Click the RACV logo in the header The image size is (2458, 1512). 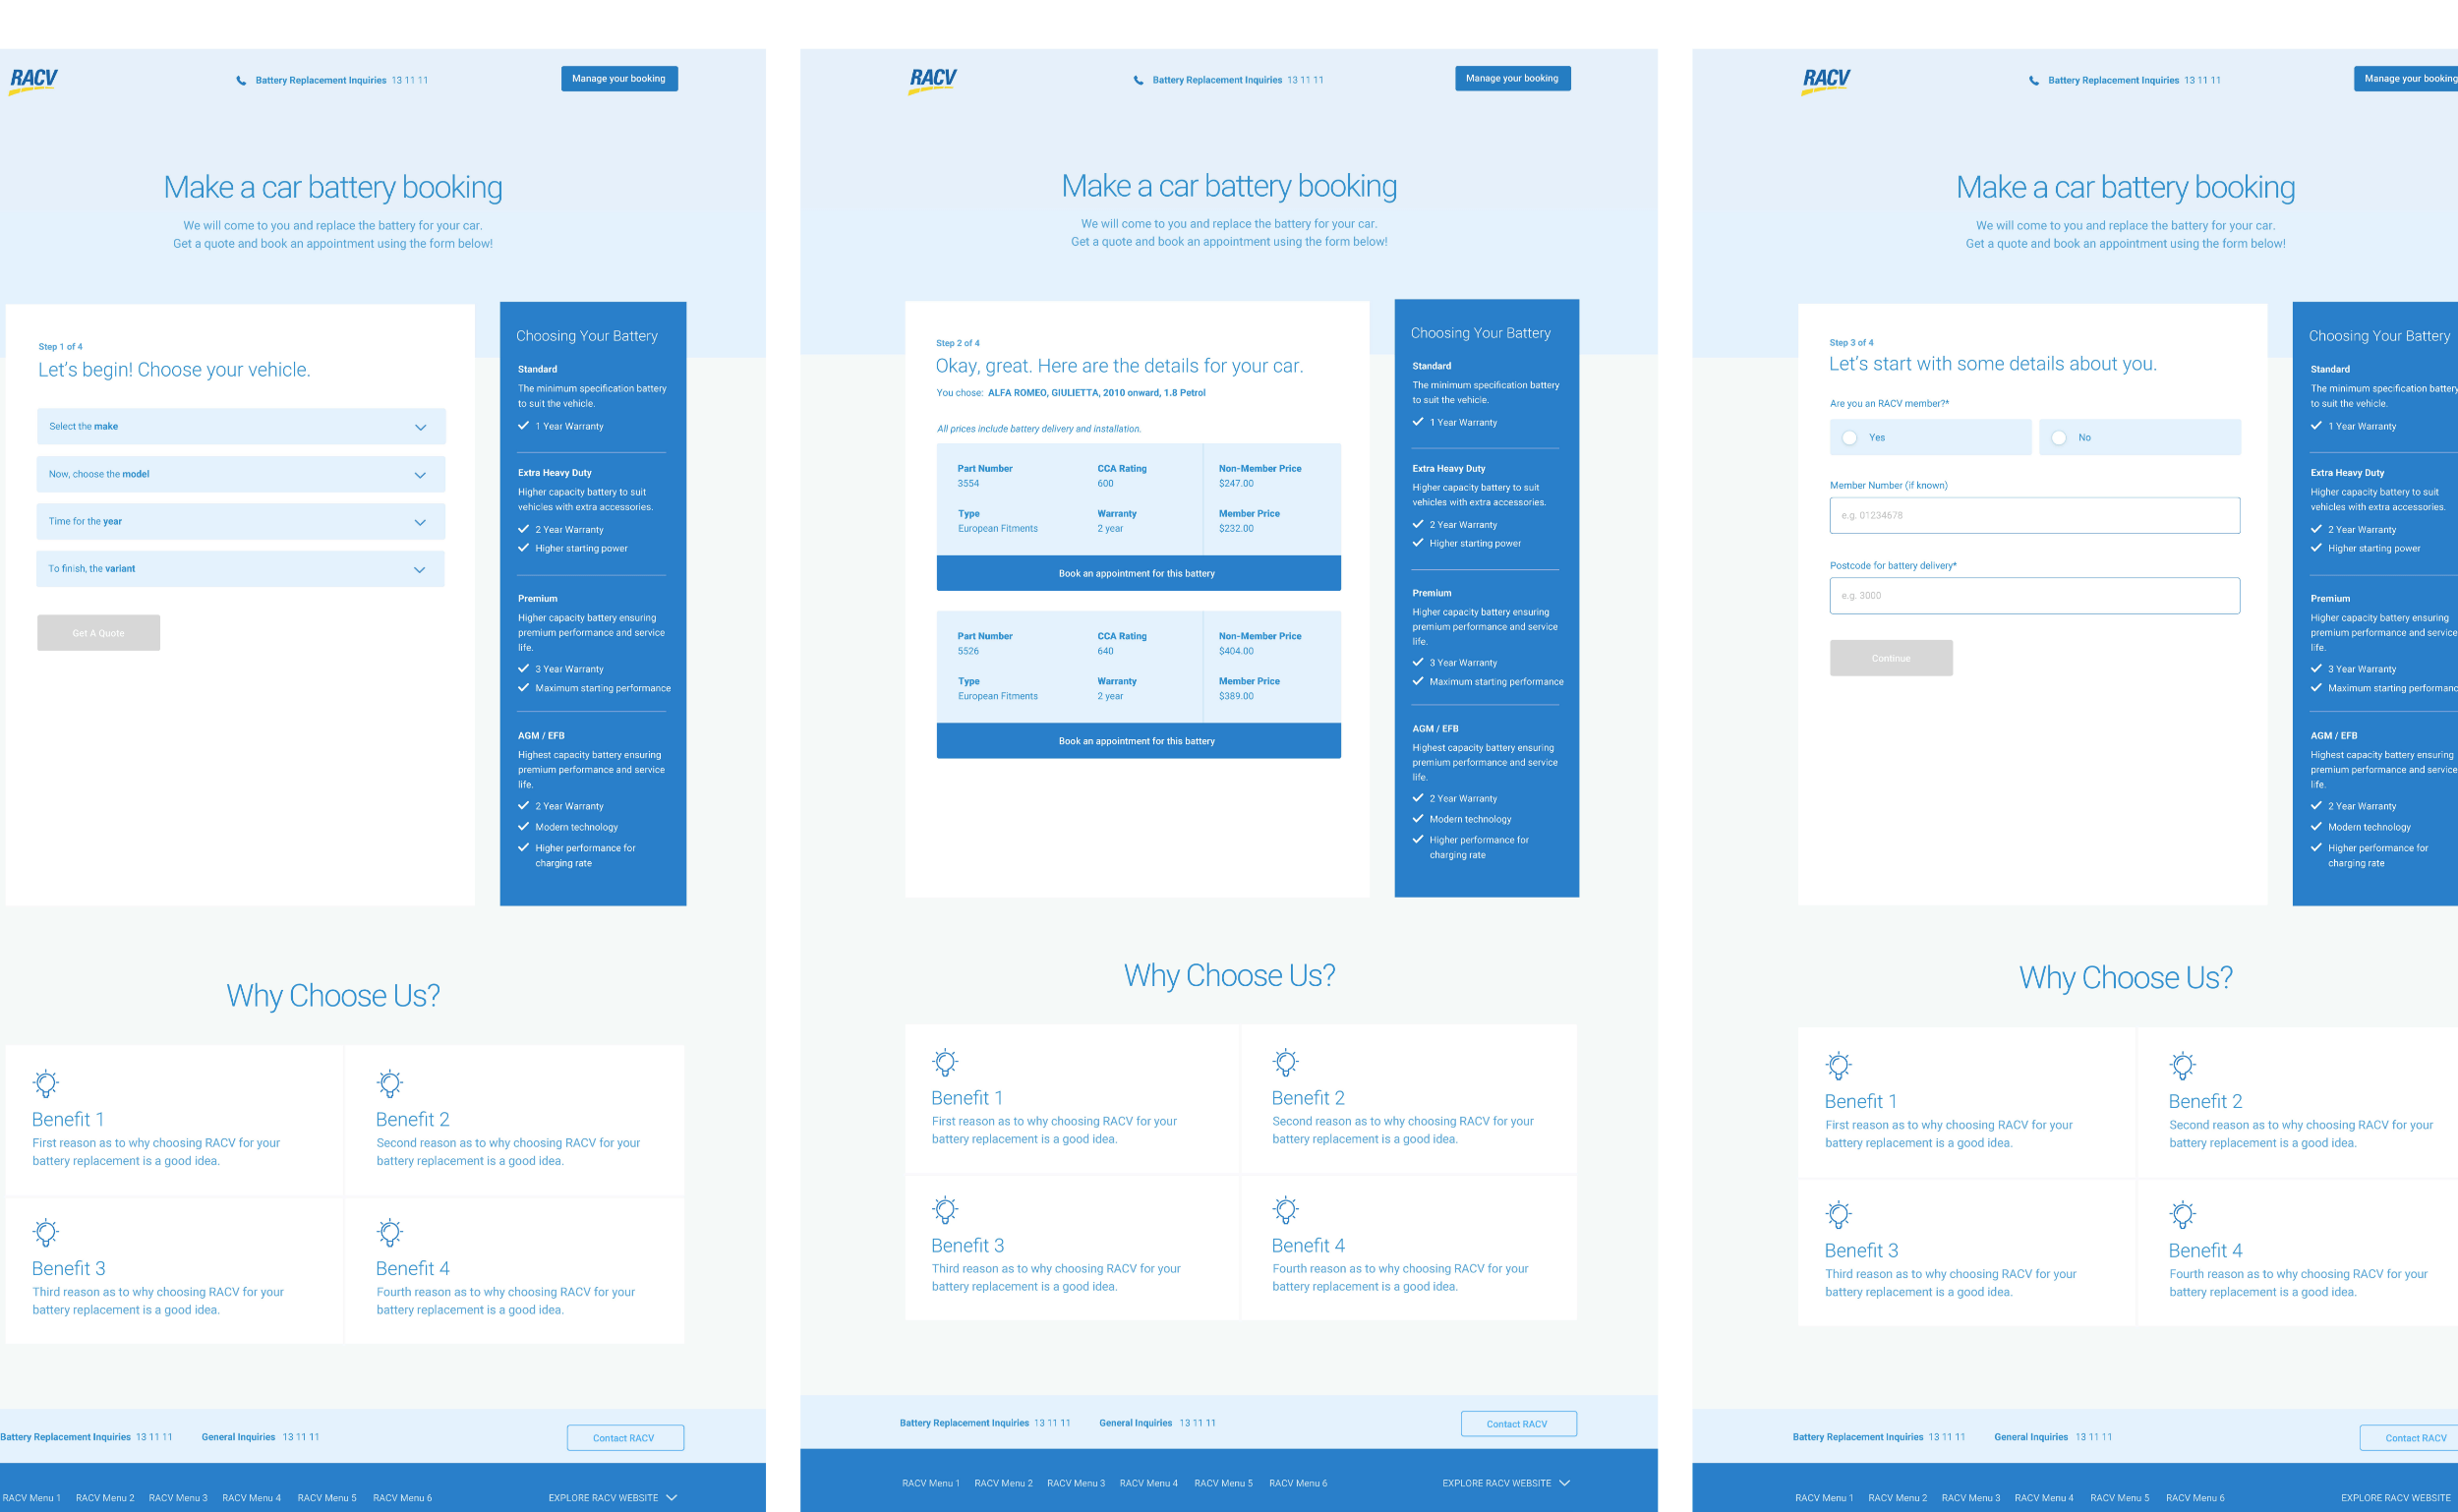(31, 79)
